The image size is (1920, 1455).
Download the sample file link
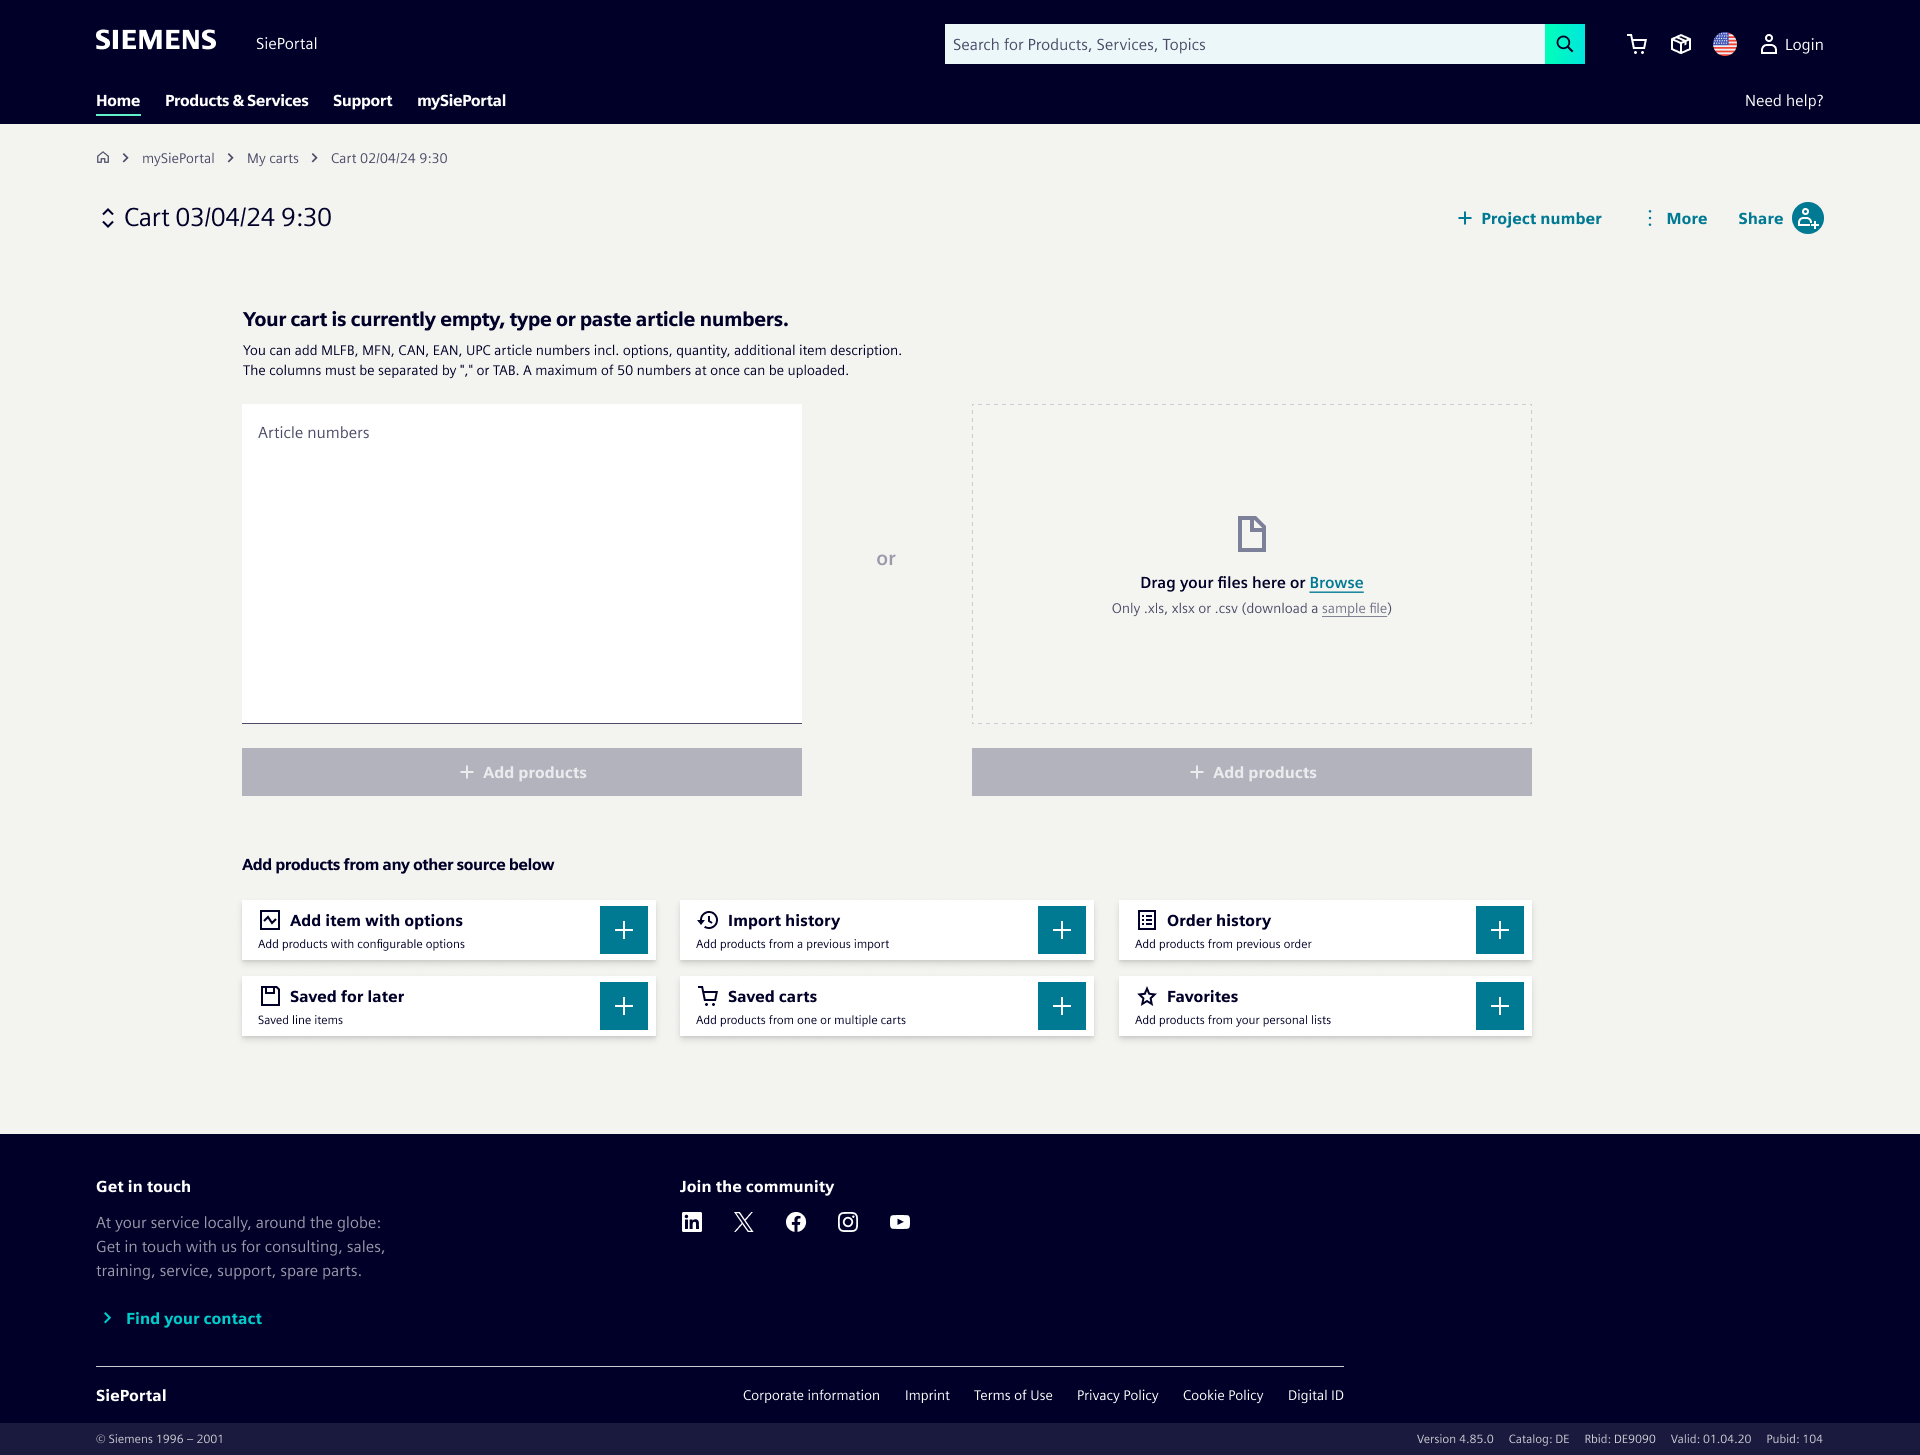(x=1354, y=608)
